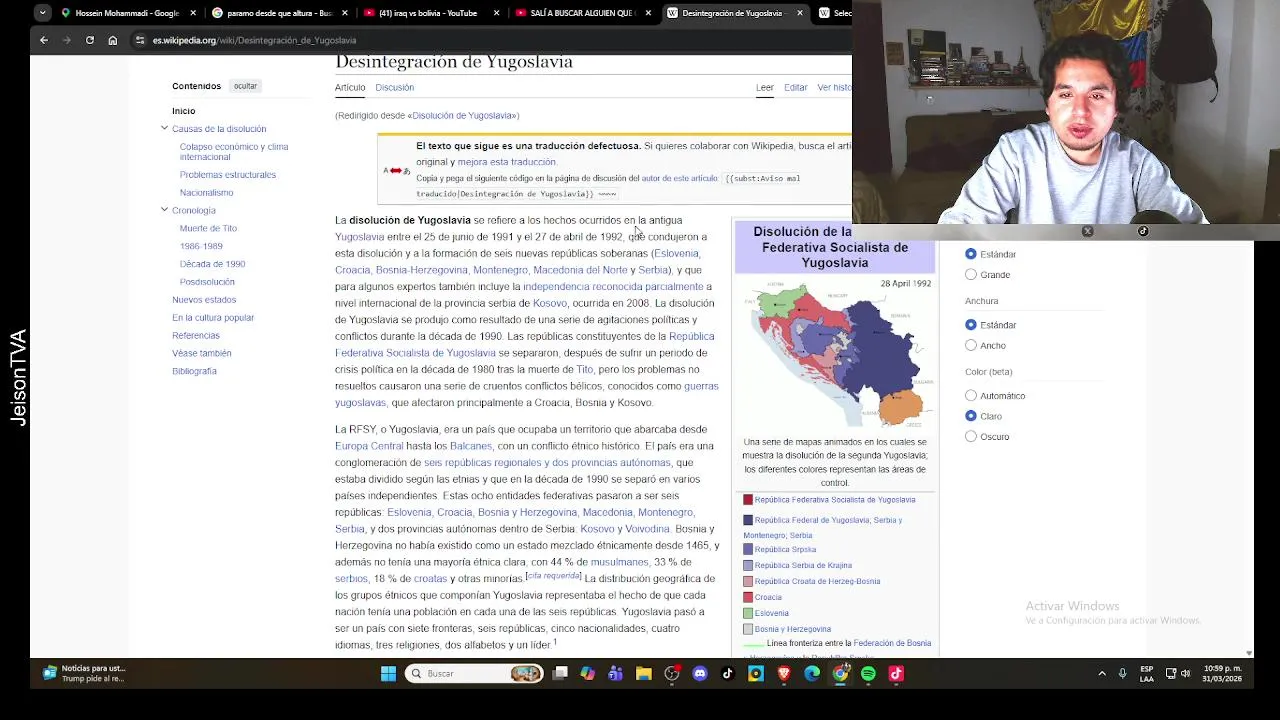
Task: Go to 'Problemas estructurales' section
Action: (x=228, y=175)
